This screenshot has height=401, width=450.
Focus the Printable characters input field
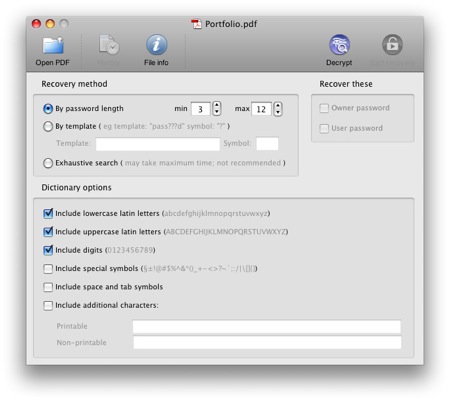[267, 327]
